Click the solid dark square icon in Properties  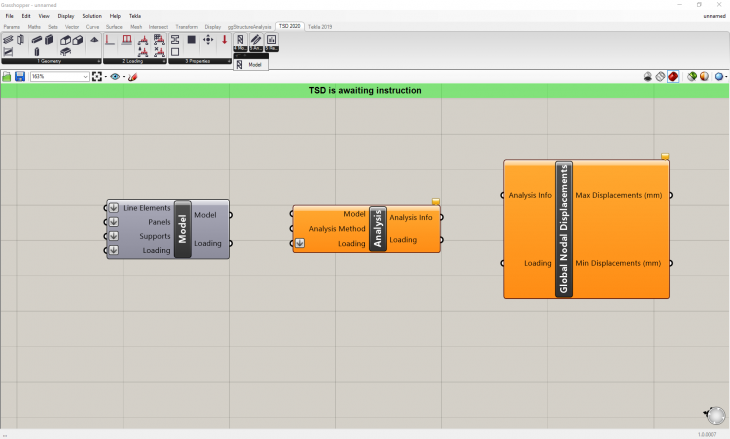[191, 40]
